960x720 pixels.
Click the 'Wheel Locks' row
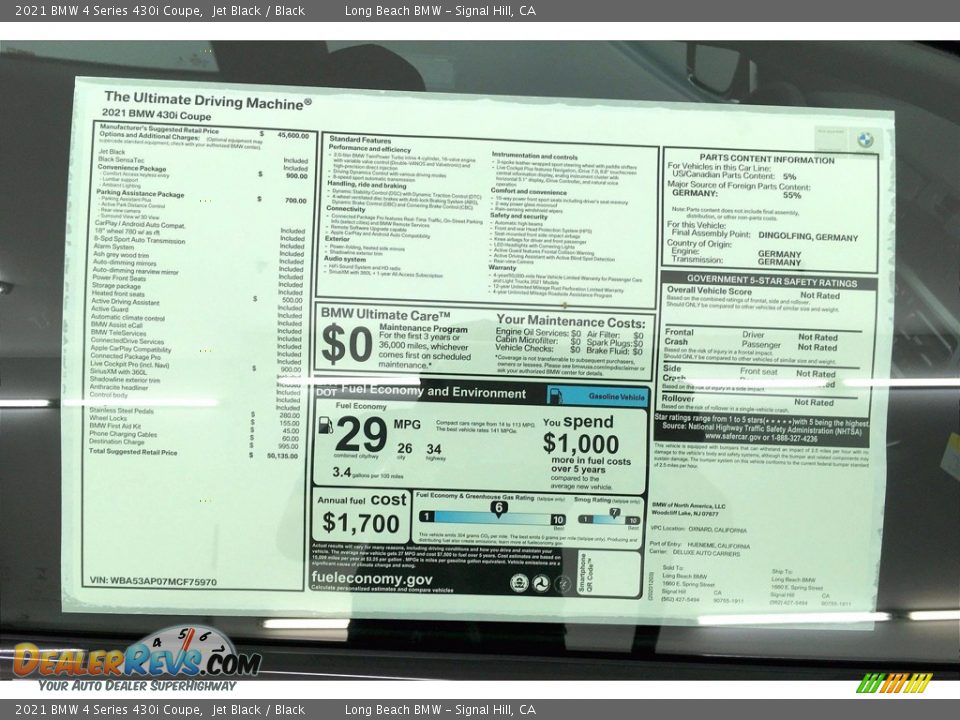click(x=108, y=418)
